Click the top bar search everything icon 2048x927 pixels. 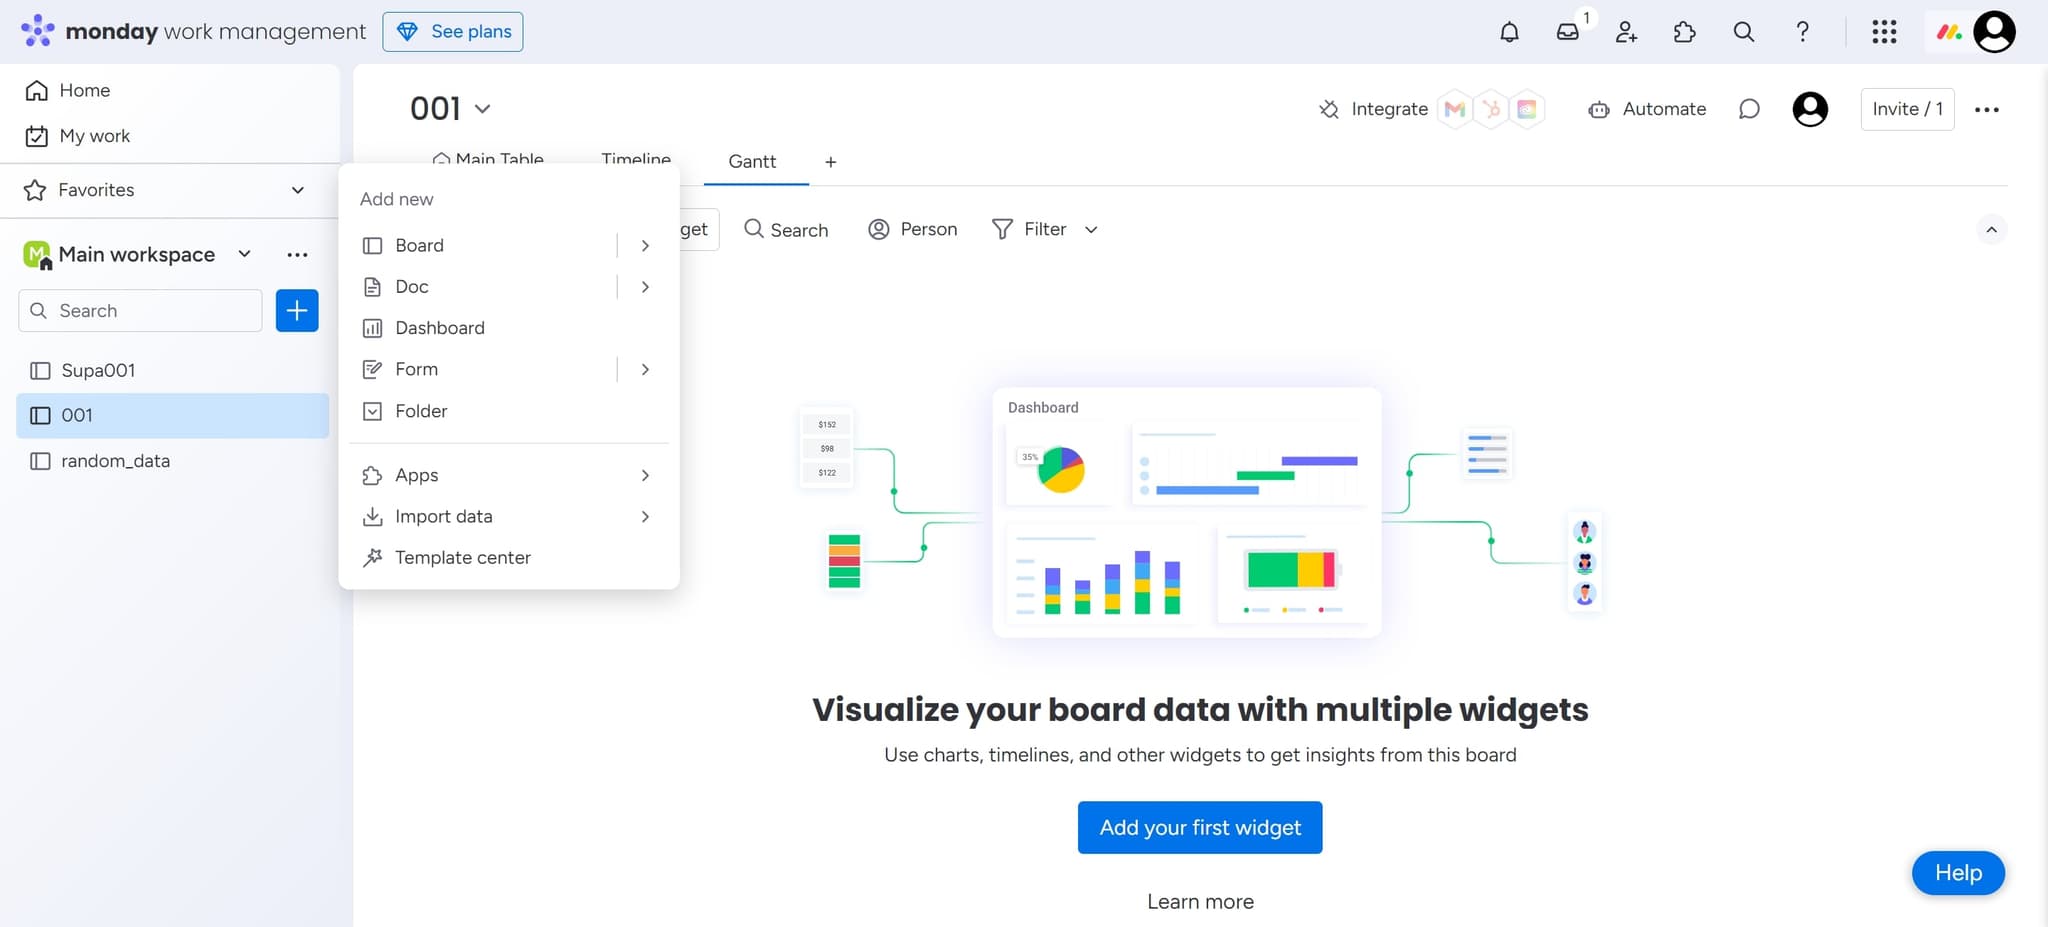[1743, 32]
